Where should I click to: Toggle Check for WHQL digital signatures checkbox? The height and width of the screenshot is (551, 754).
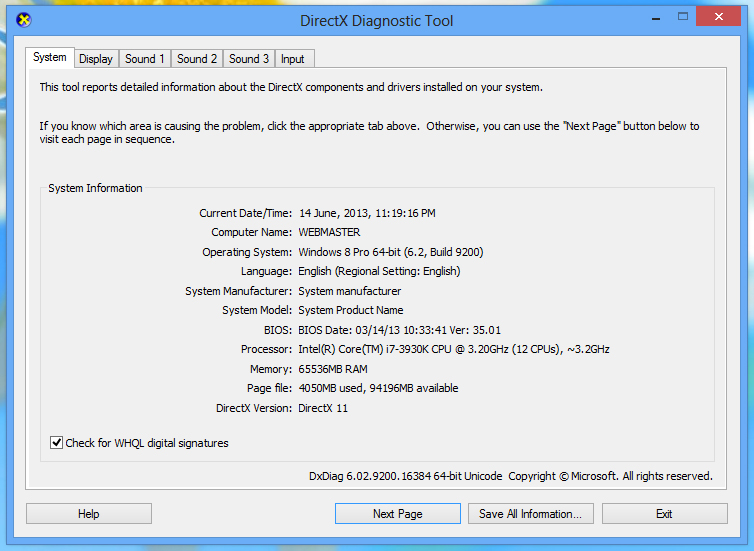[x=56, y=442]
